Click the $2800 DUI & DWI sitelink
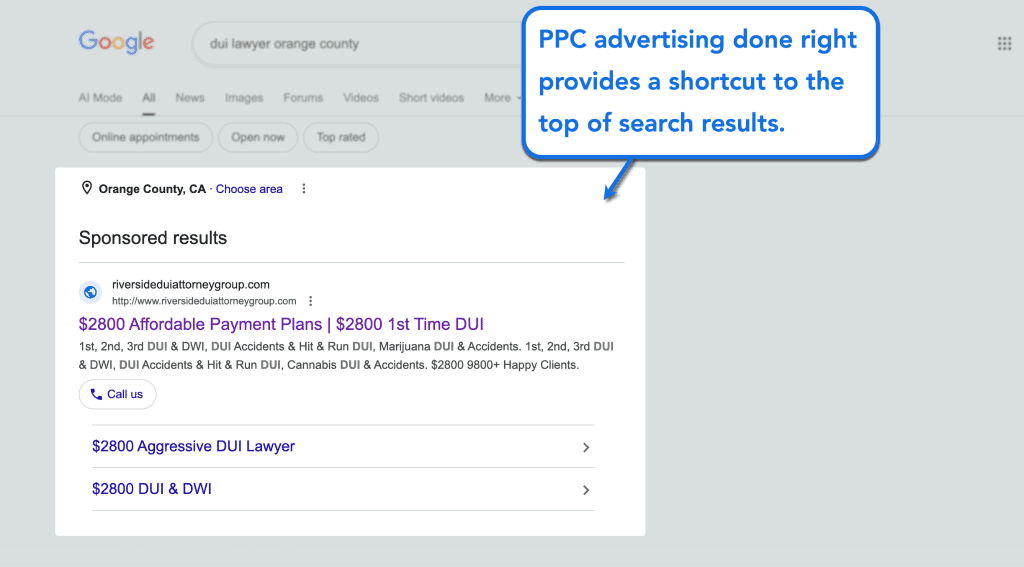 [152, 489]
